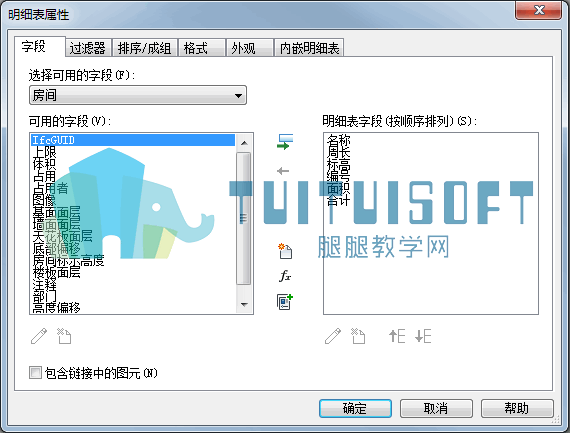Click delete icon under schedule fields

[x=358, y=336]
